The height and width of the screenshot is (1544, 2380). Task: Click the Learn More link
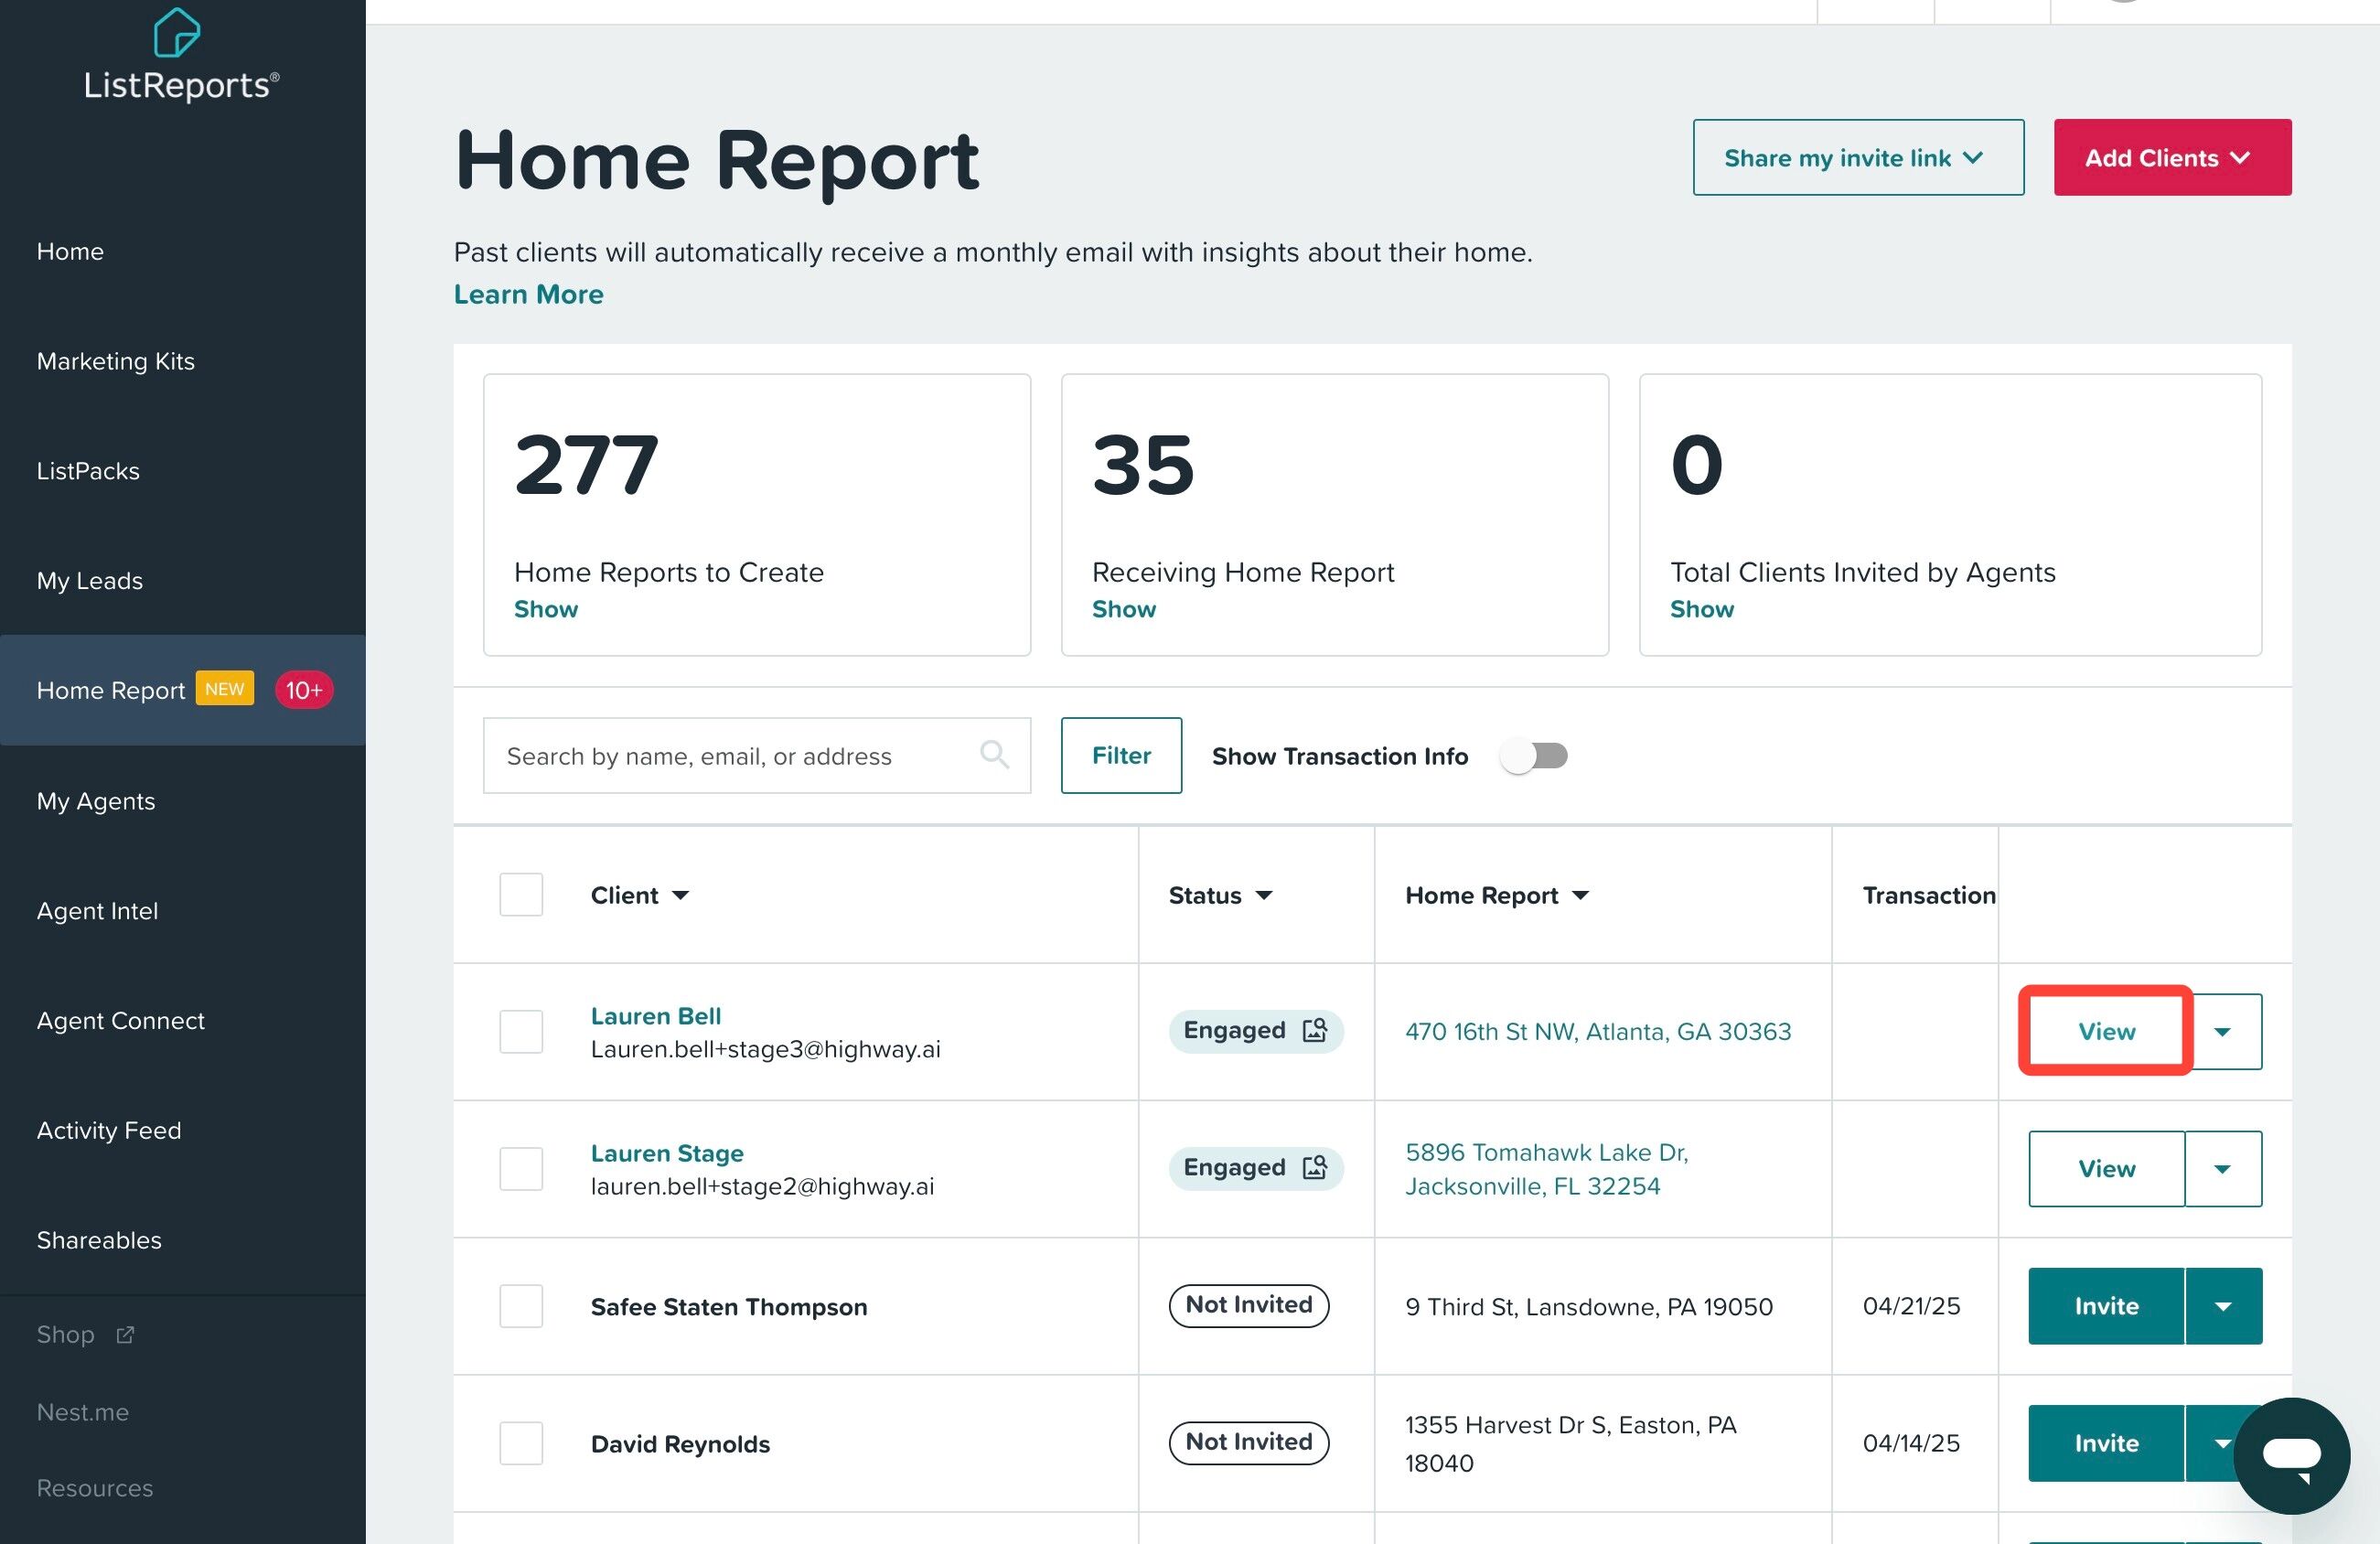click(528, 294)
